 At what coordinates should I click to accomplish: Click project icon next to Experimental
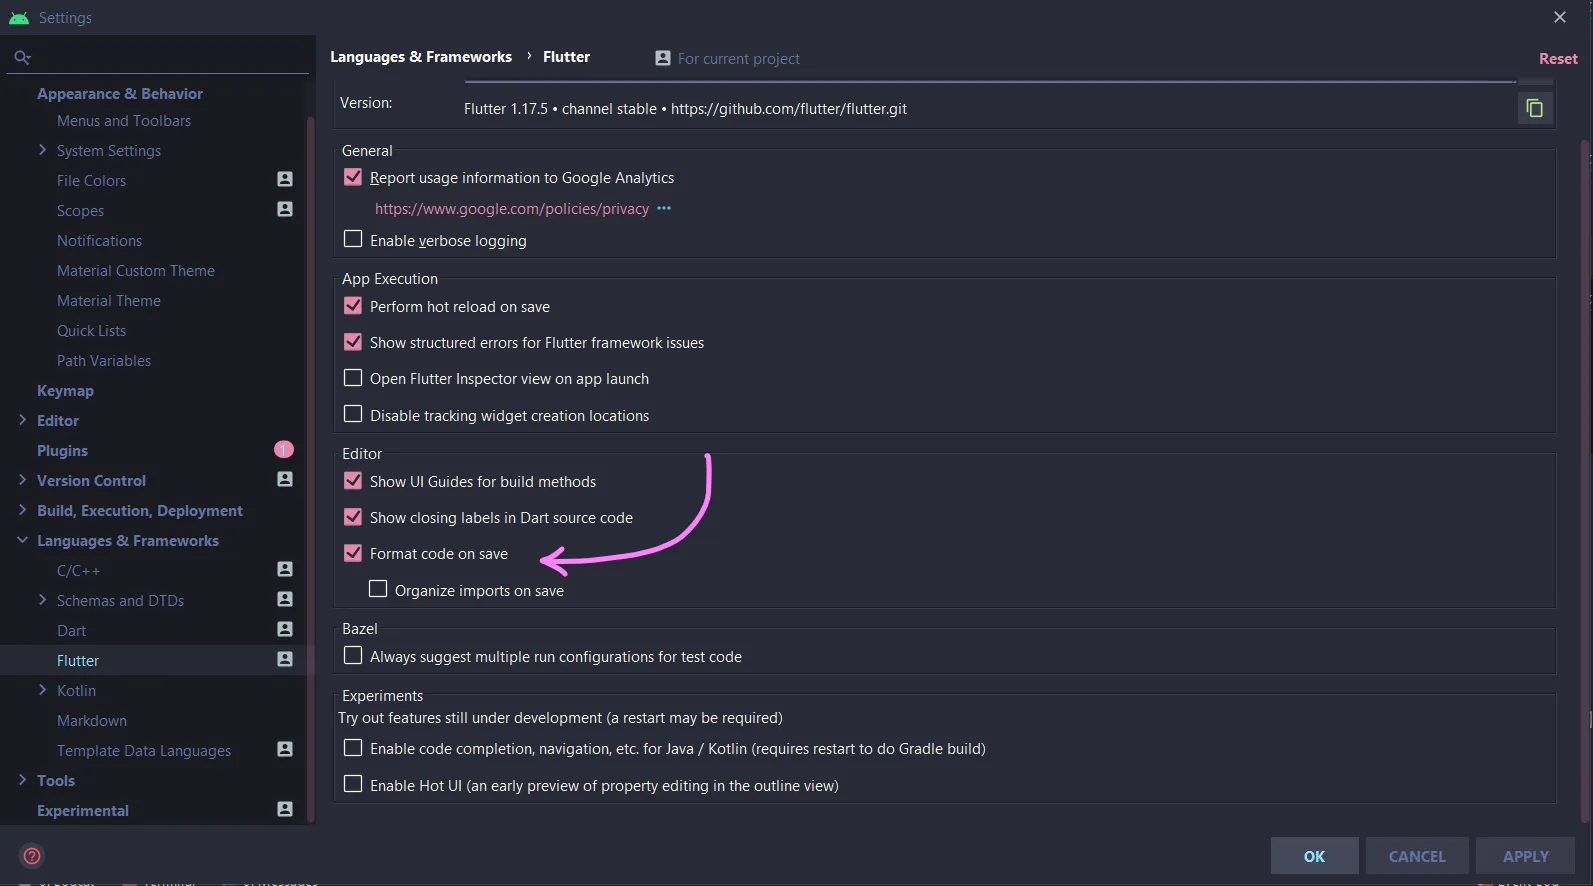(x=285, y=809)
